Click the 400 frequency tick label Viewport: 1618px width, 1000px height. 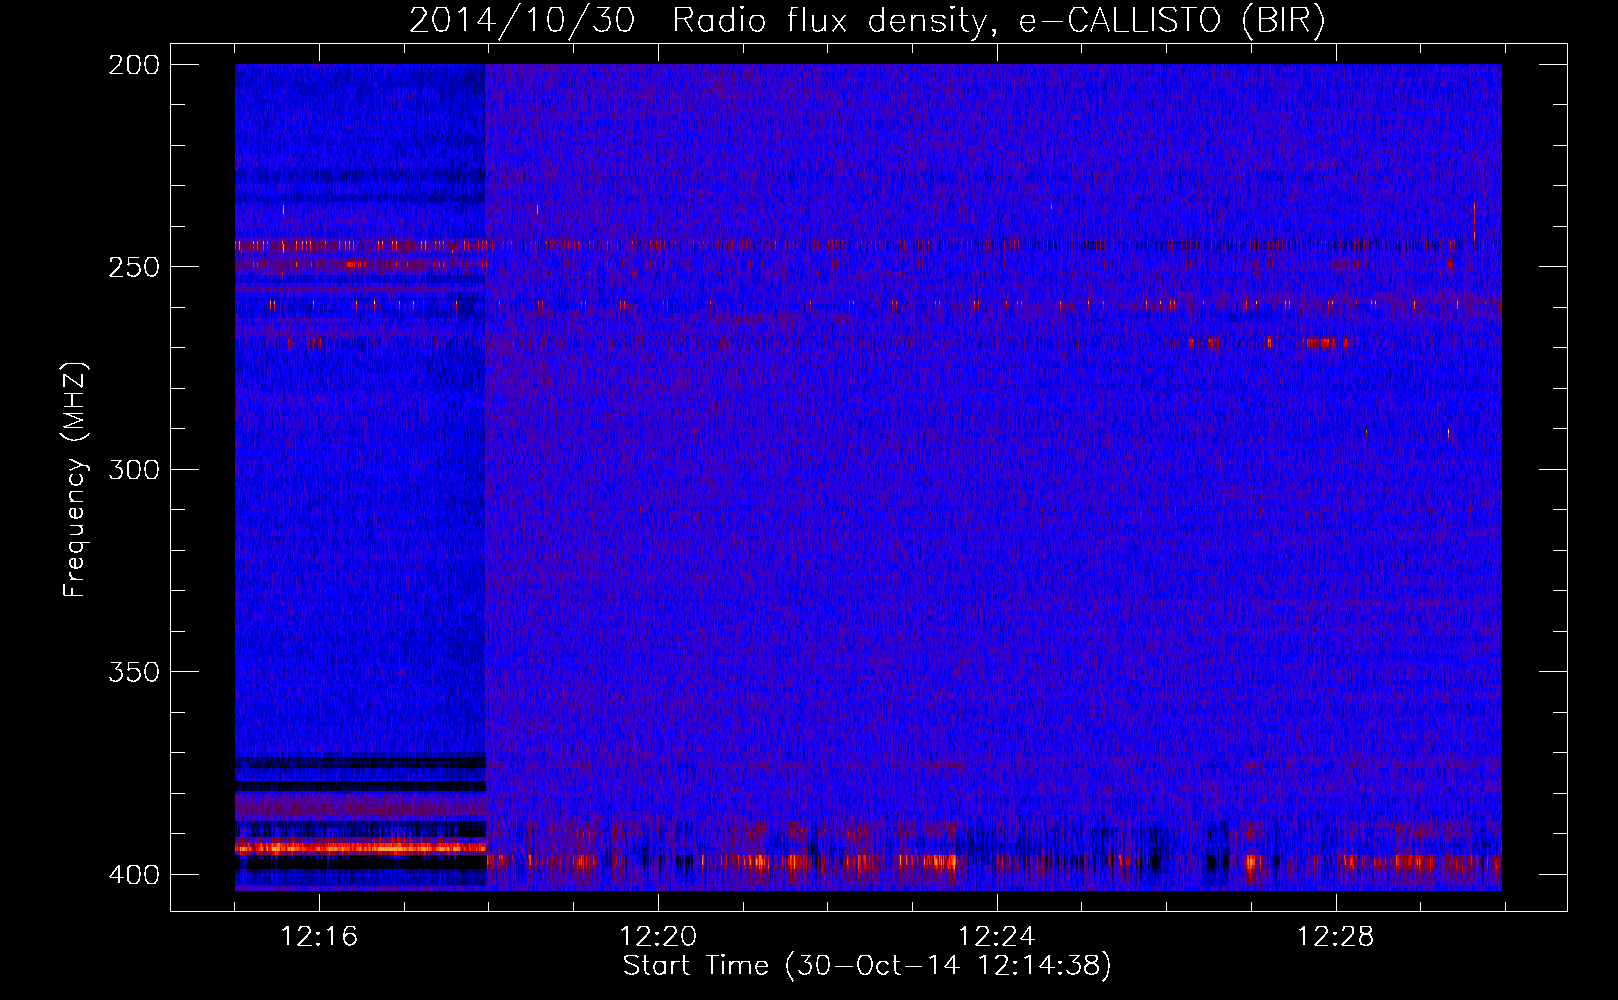(134, 875)
